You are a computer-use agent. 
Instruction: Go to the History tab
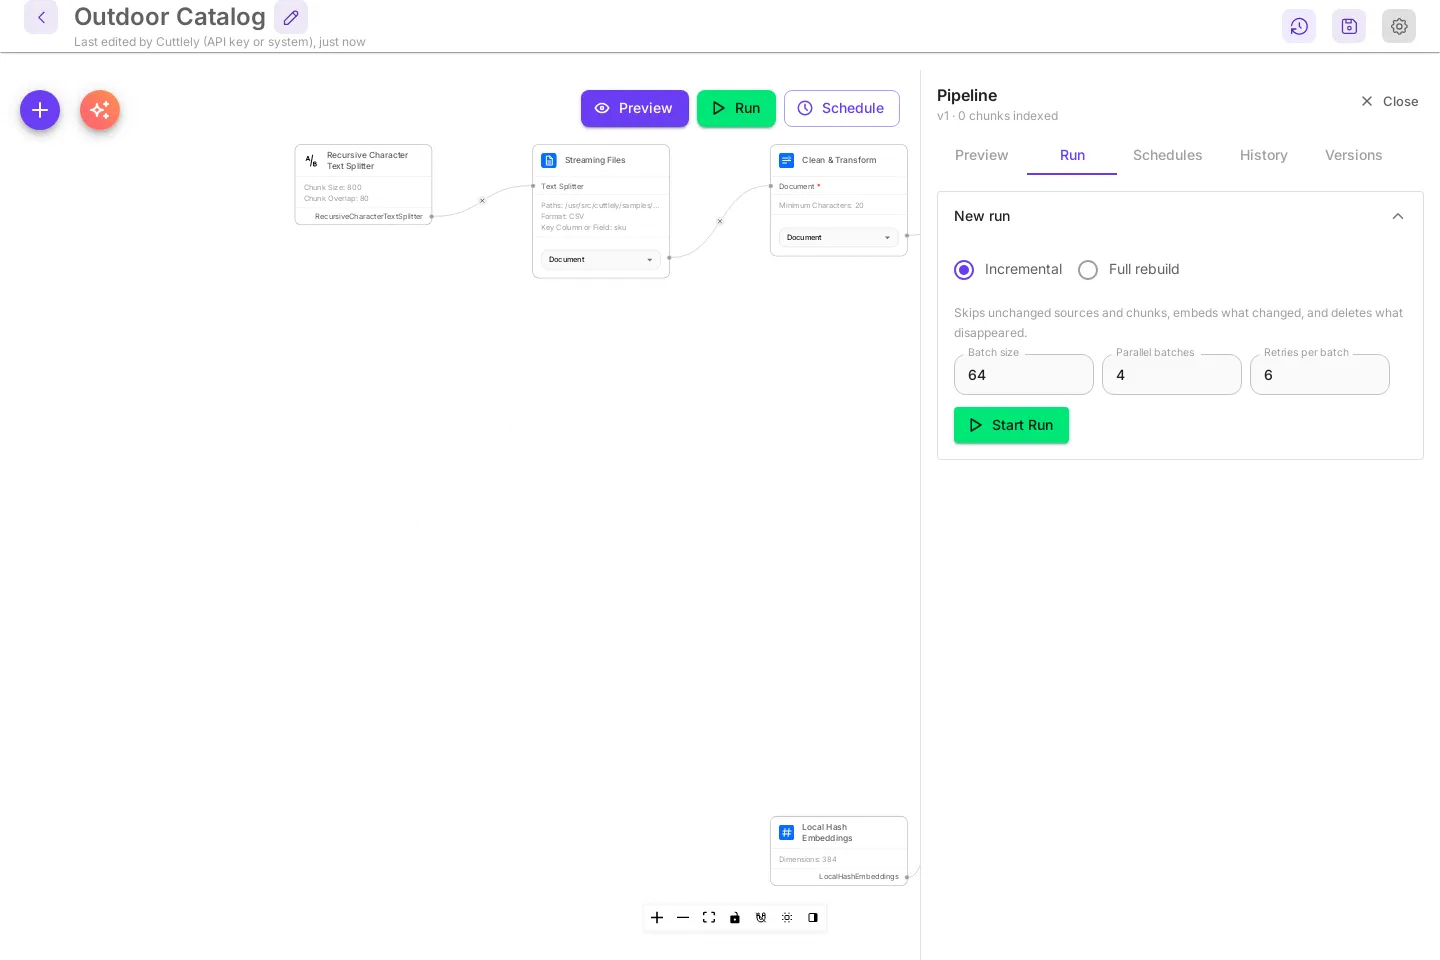[x=1264, y=155]
